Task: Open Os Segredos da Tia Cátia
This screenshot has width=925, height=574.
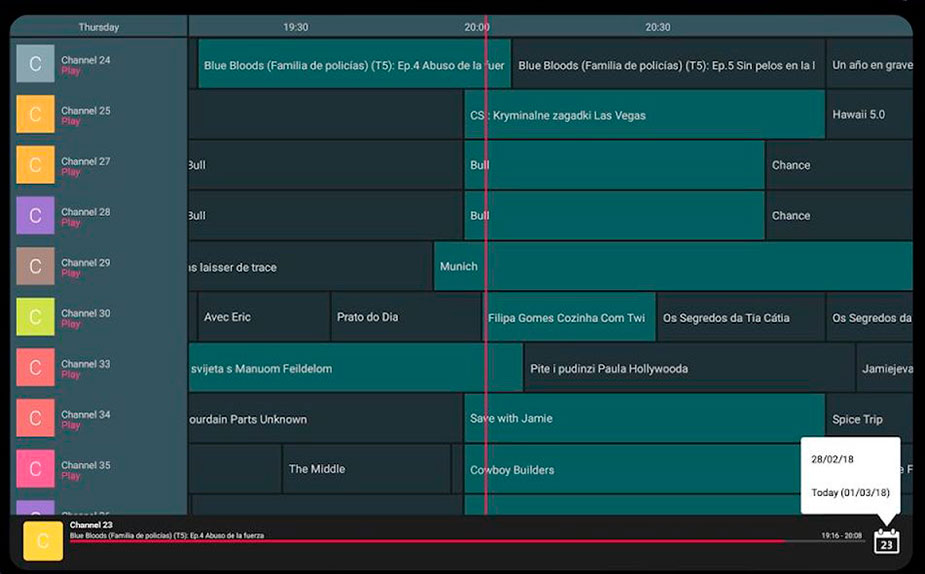Action: (x=741, y=317)
